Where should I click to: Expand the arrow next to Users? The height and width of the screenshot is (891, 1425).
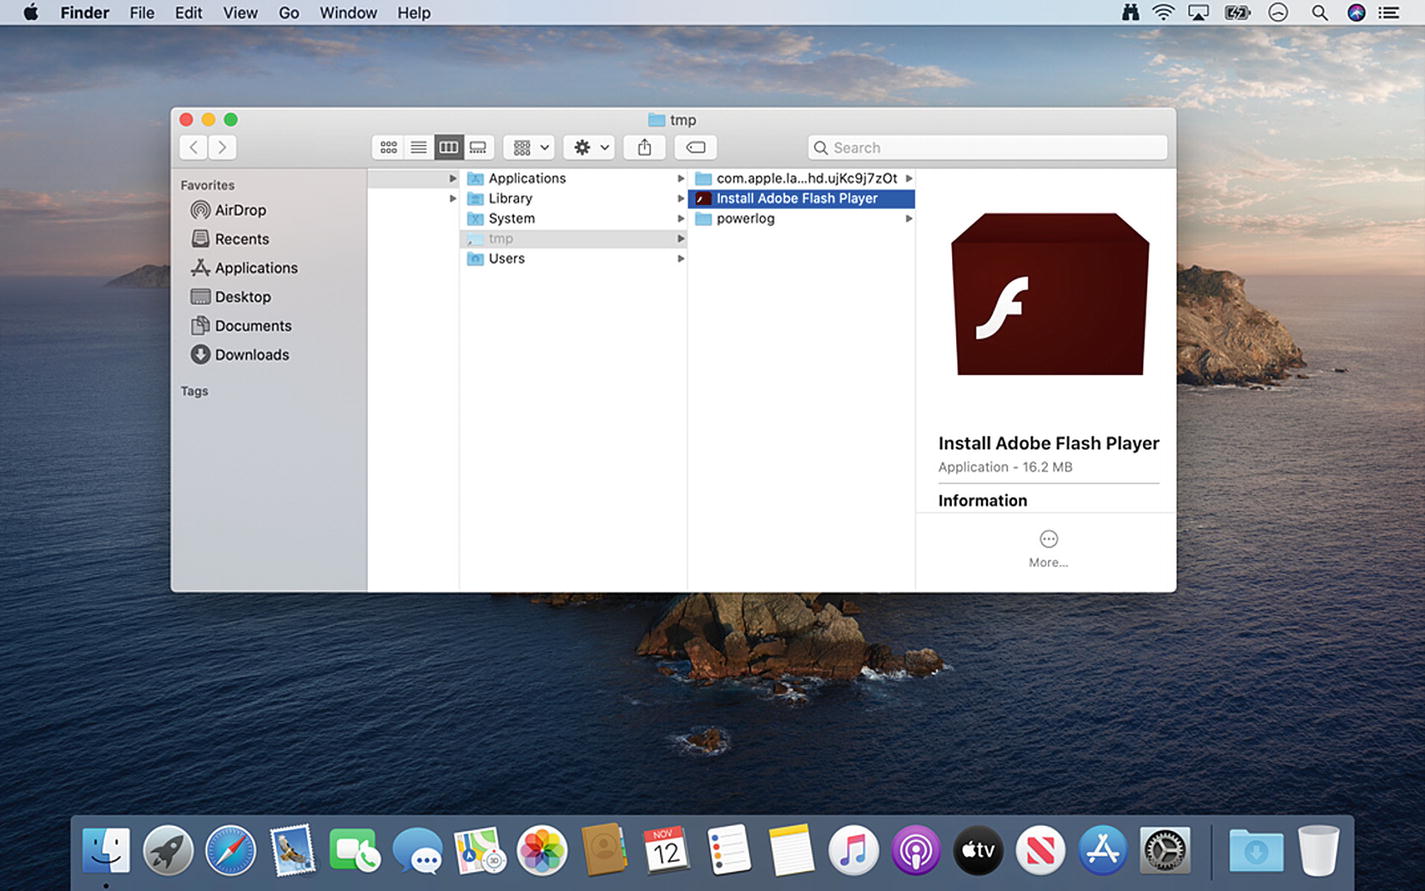coord(681,258)
